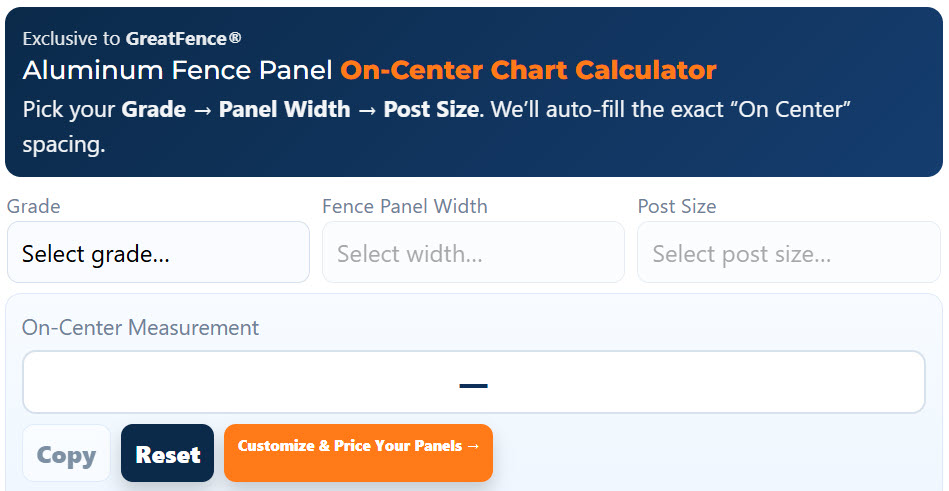Click the arrow on the Customize button
Viewport: 949px width, 491px height.
click(x=474, y=446)
